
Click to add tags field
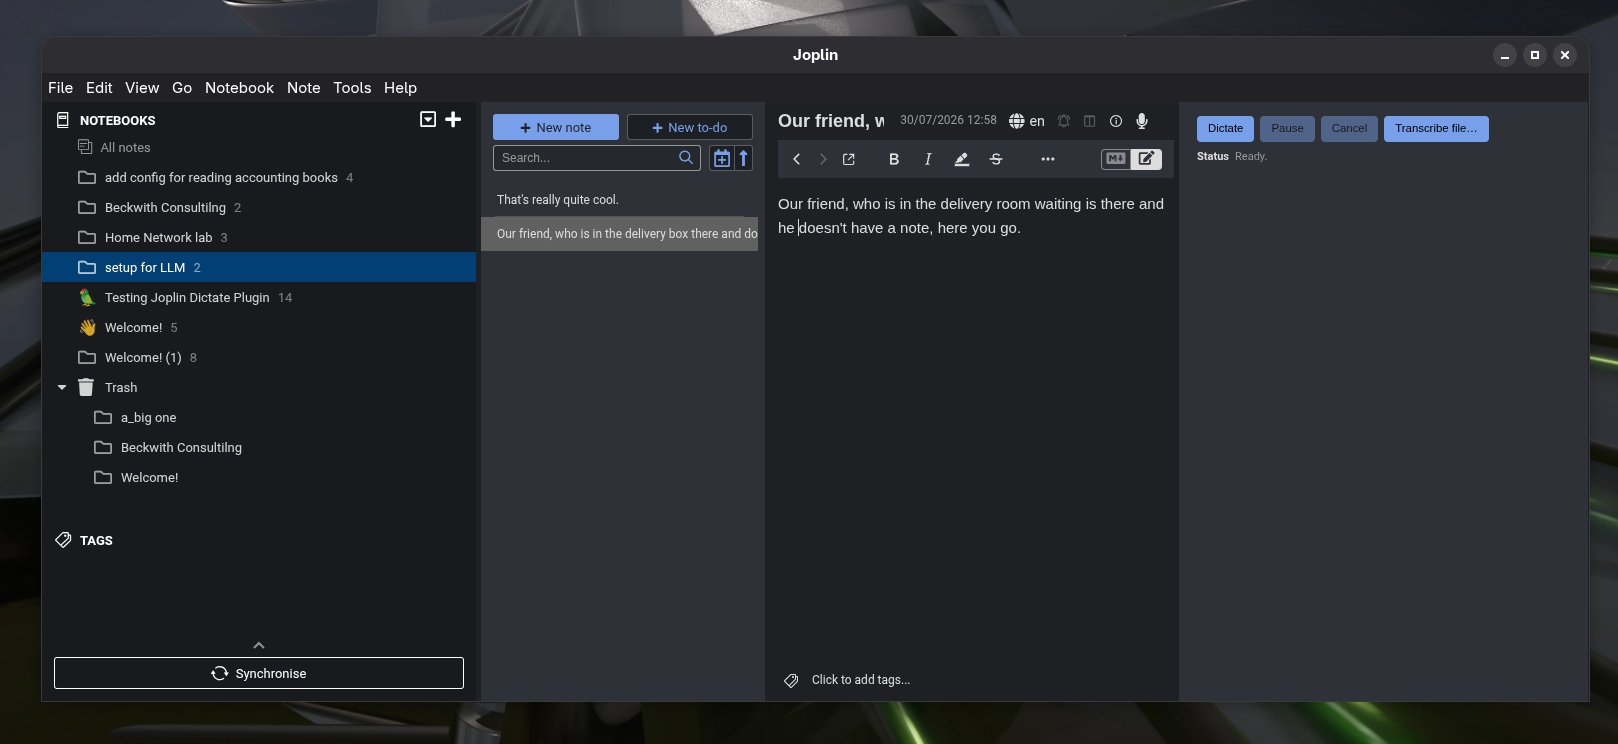(x=861, y=680)
